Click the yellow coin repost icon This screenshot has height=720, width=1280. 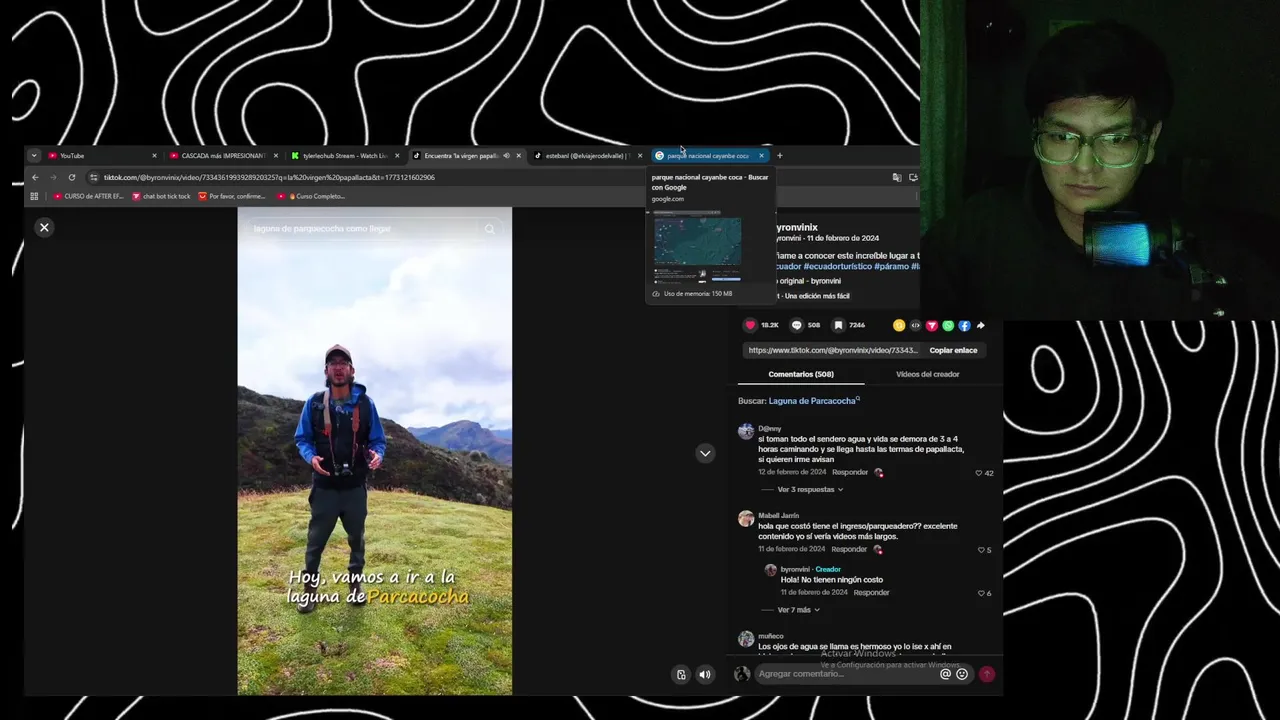click(899, 325)
